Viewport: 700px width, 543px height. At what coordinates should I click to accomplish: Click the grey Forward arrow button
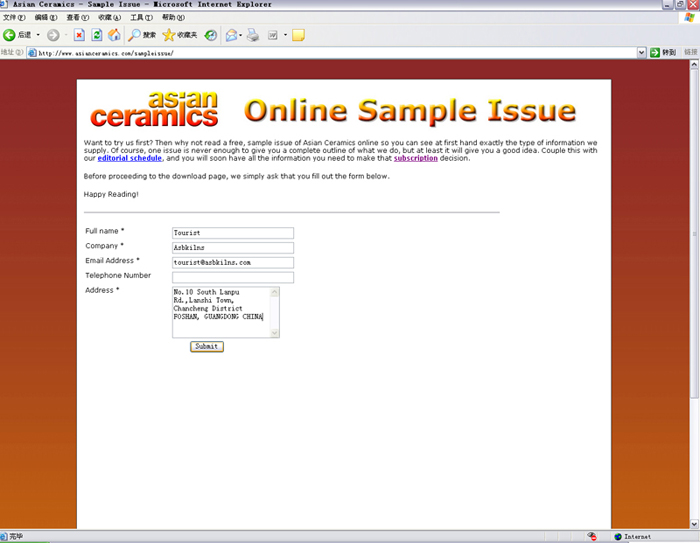pyautogui.click(x=53, y=35)
